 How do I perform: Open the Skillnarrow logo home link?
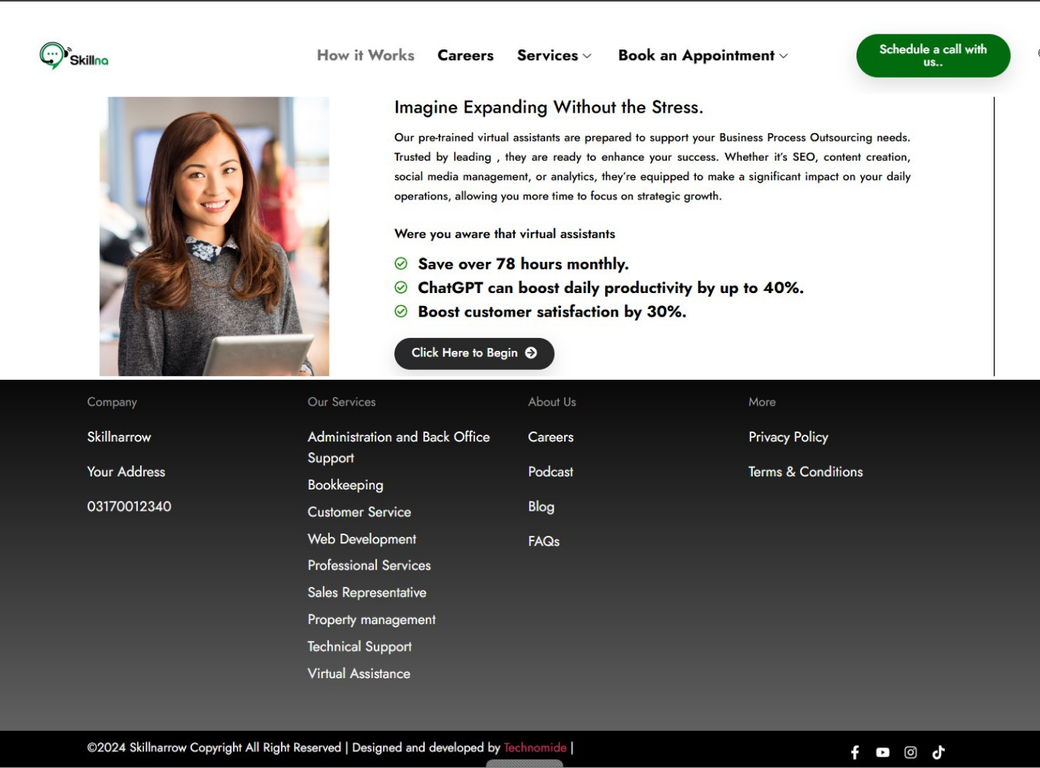(74, 56)
